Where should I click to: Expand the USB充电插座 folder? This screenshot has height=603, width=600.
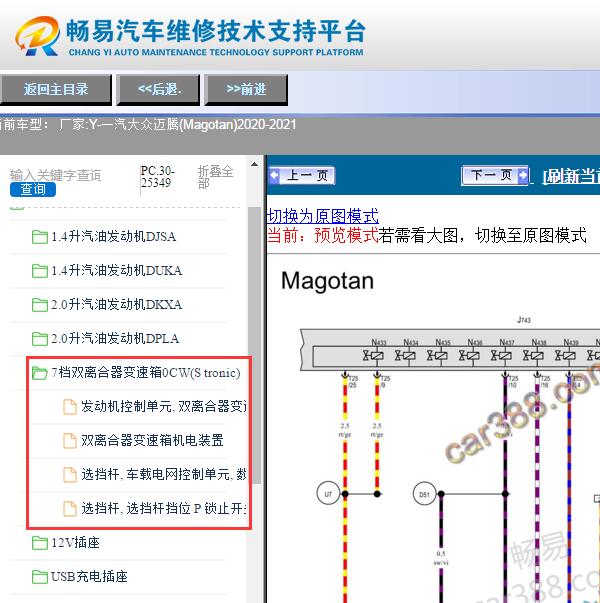(89, 576)
